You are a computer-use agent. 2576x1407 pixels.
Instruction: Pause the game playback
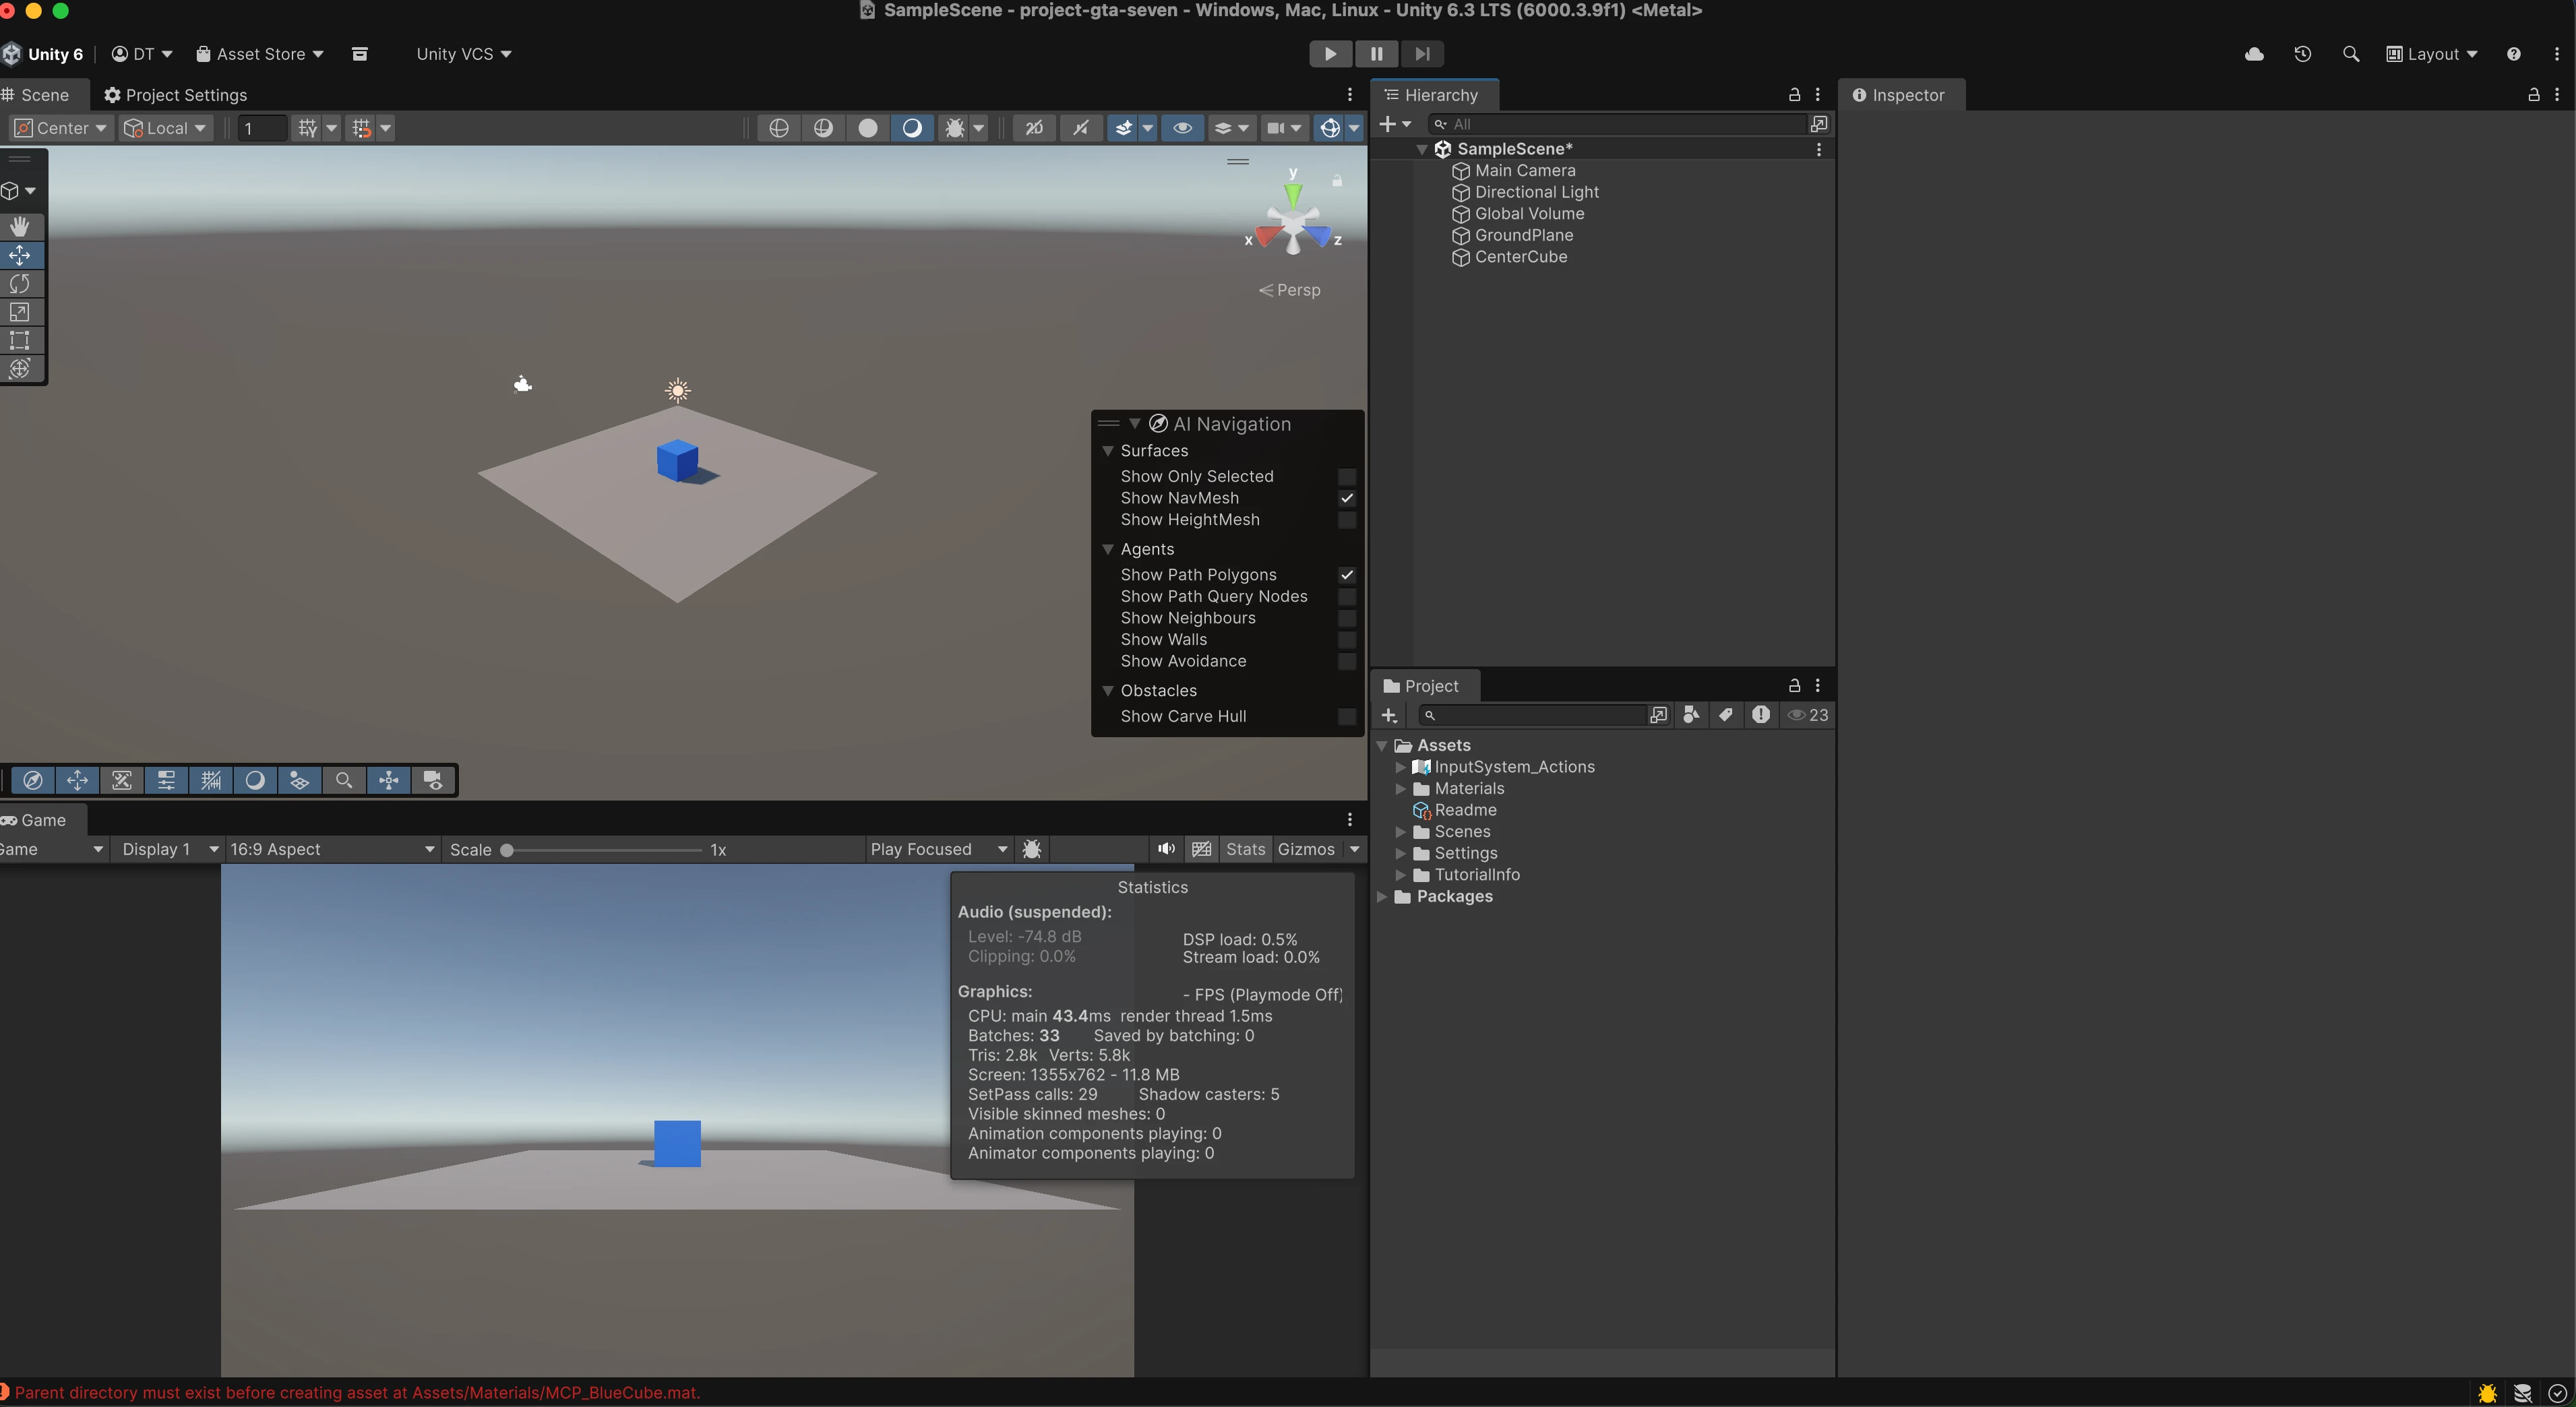tap(1376, 54)
